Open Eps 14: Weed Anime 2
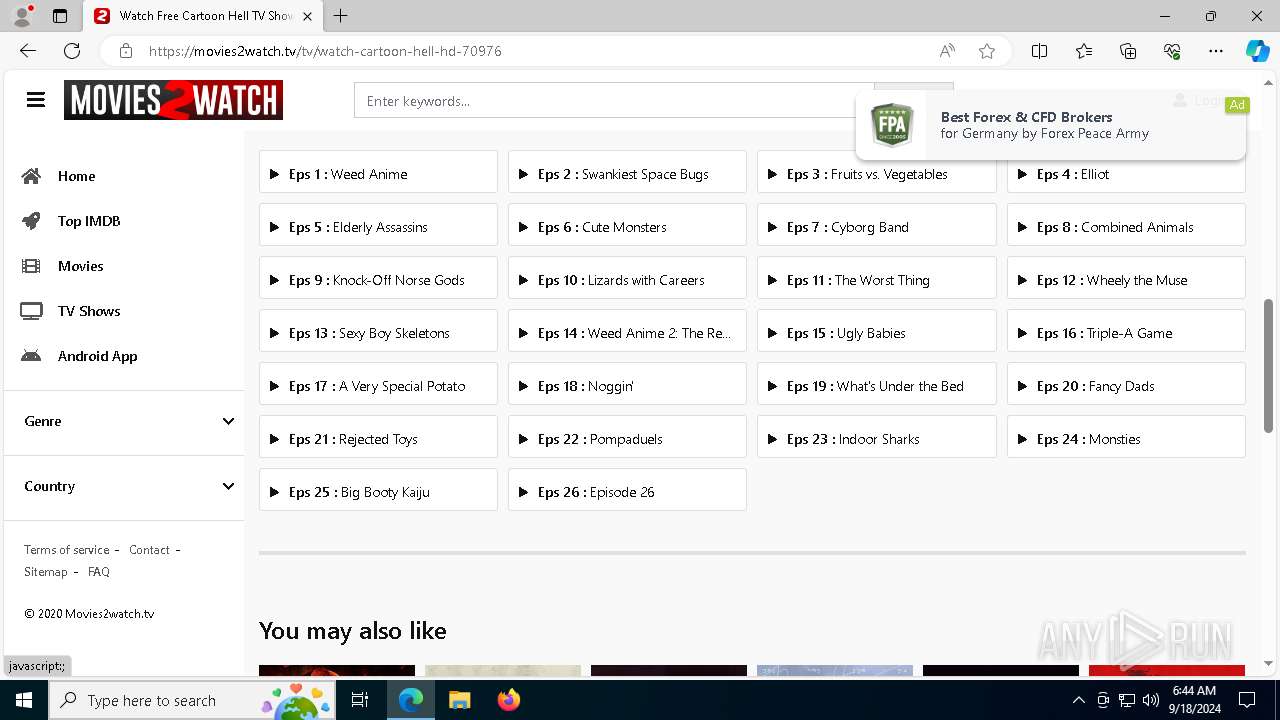 point(627,333)
